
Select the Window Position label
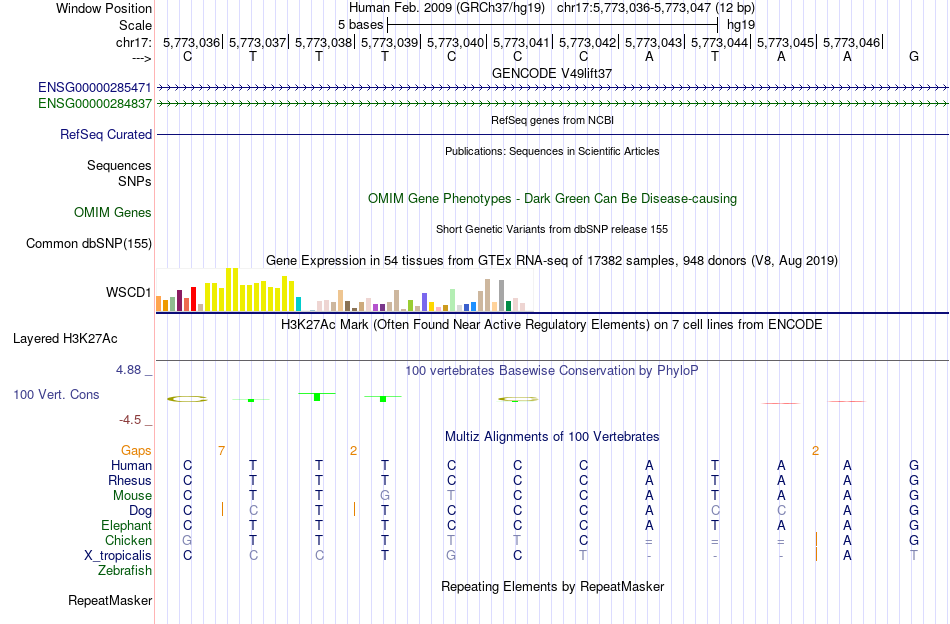104,8
